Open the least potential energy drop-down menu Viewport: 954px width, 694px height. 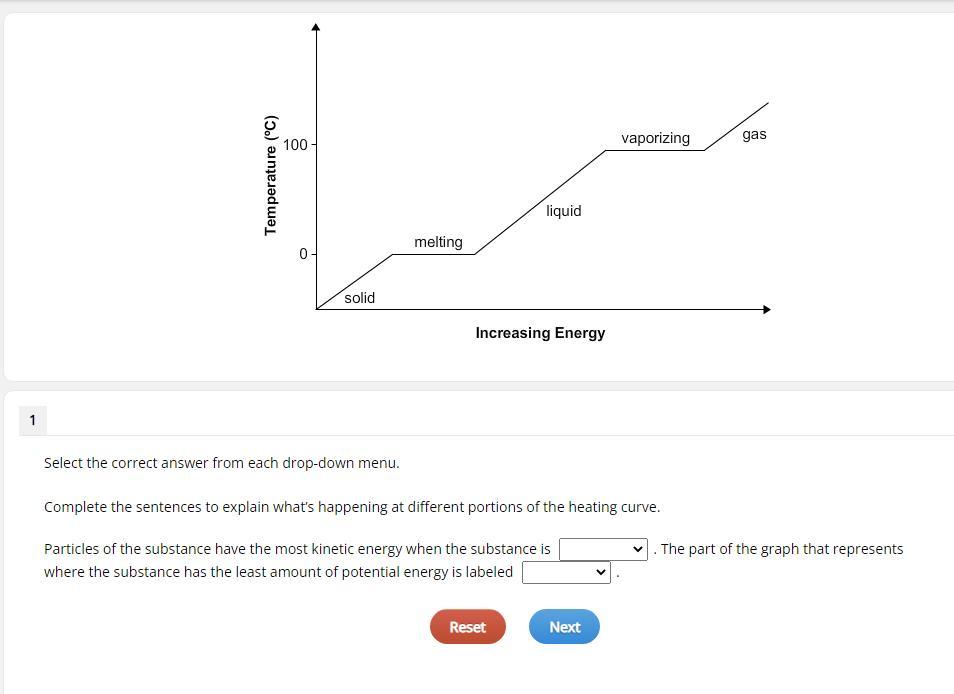(566, 572)
